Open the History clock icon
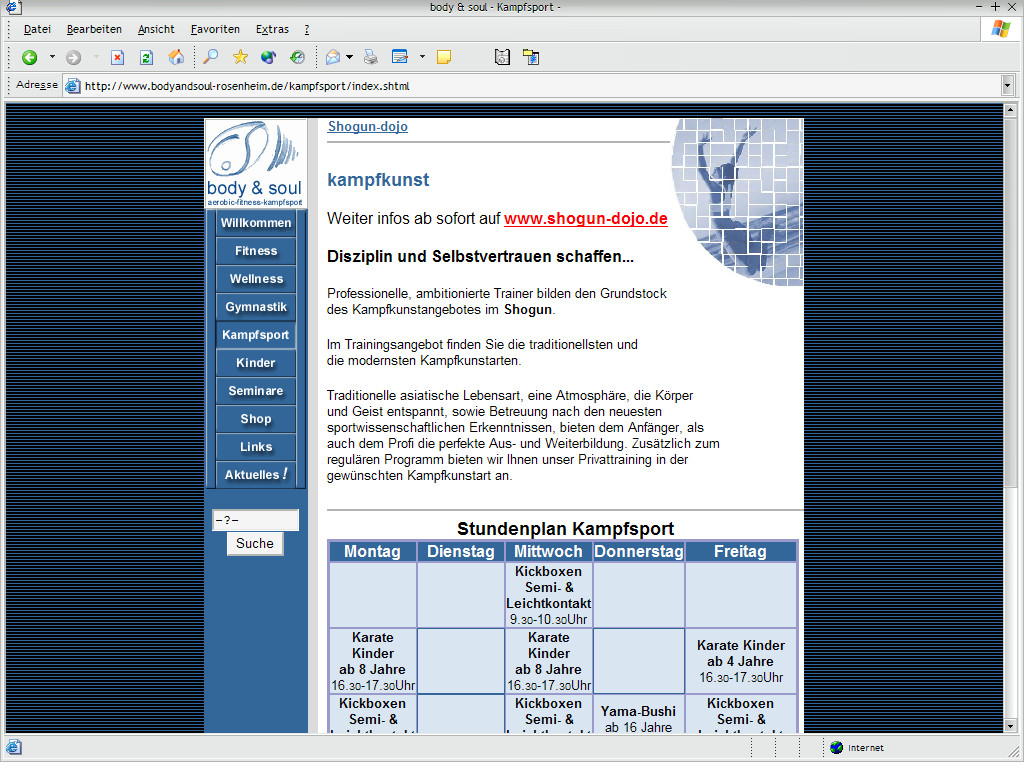 [297, 57]
